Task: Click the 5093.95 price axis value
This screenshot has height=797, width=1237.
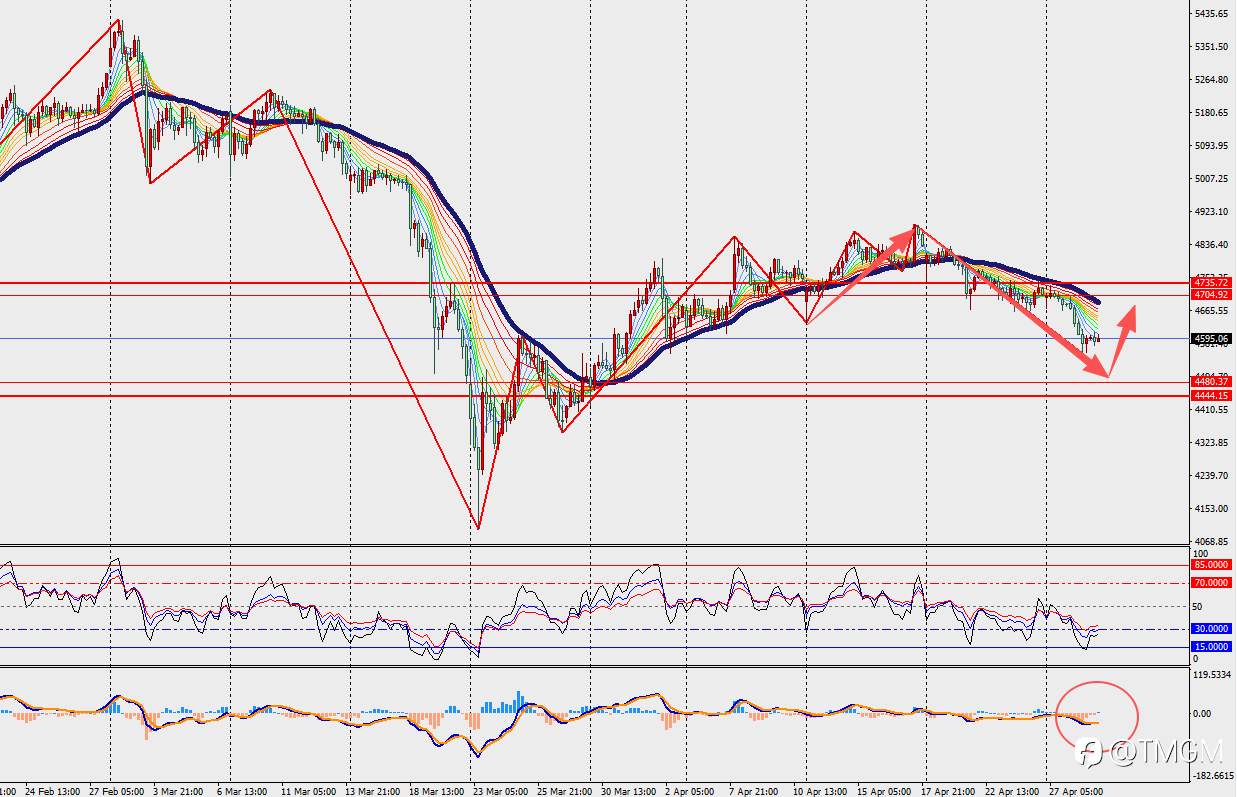Action: click(x=1211, y=146)
